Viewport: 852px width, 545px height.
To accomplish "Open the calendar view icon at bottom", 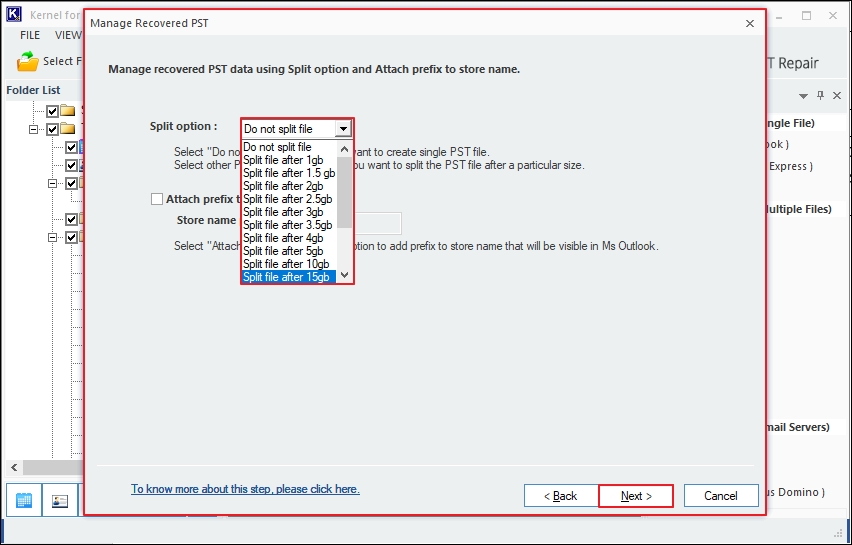I will (24, 500).
